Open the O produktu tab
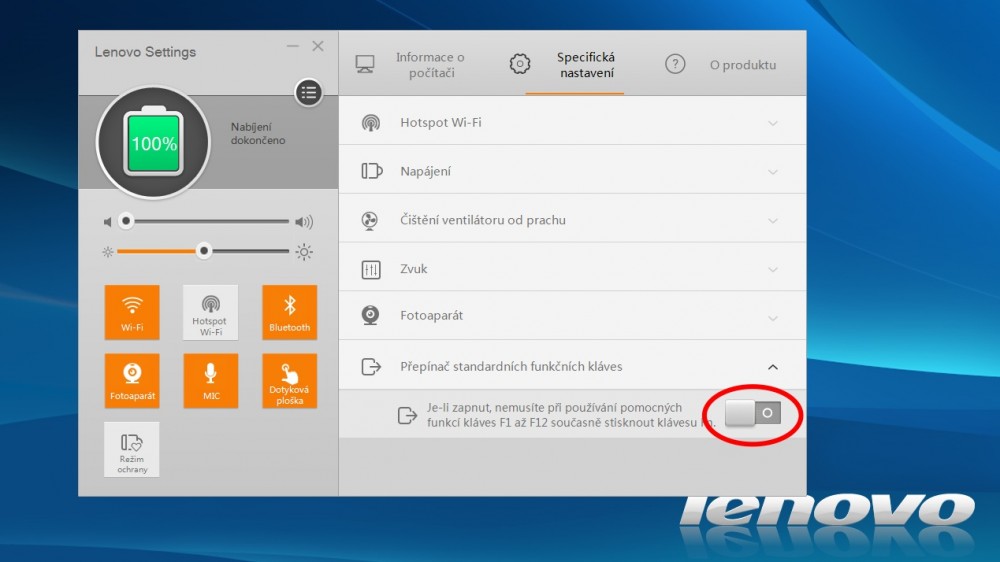This screenshot has width=1000, height=562. tap(721, 65)
